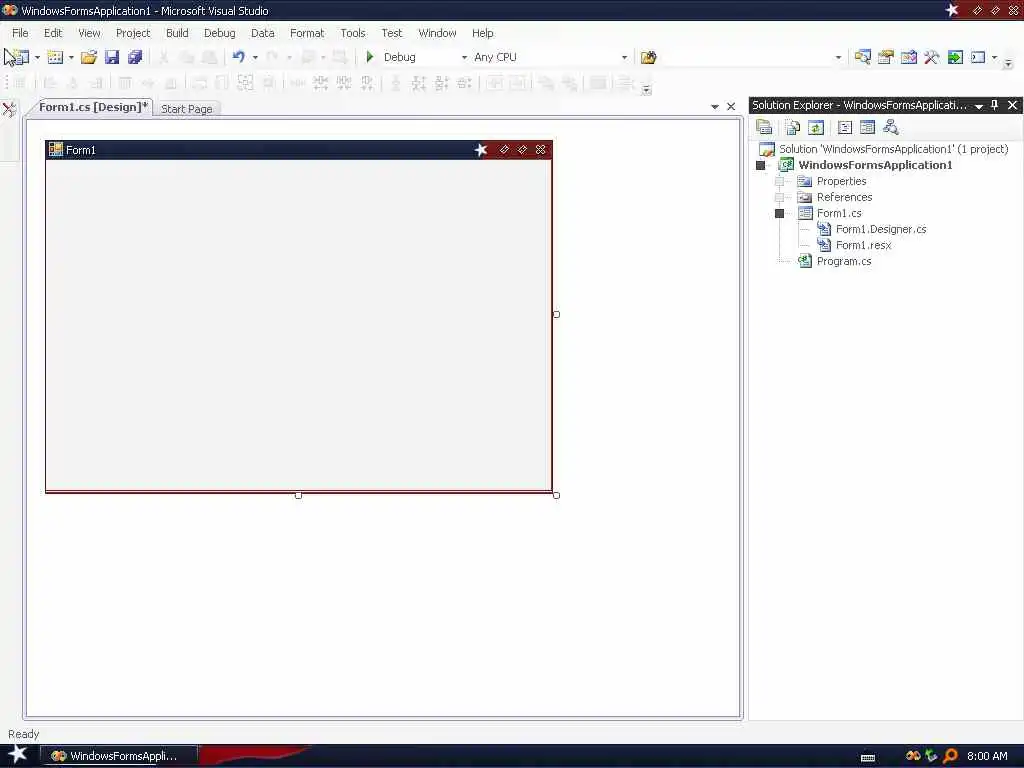Open the Data menu
1024x768 pixels.
pyautogui.click(x=263, y=33)
